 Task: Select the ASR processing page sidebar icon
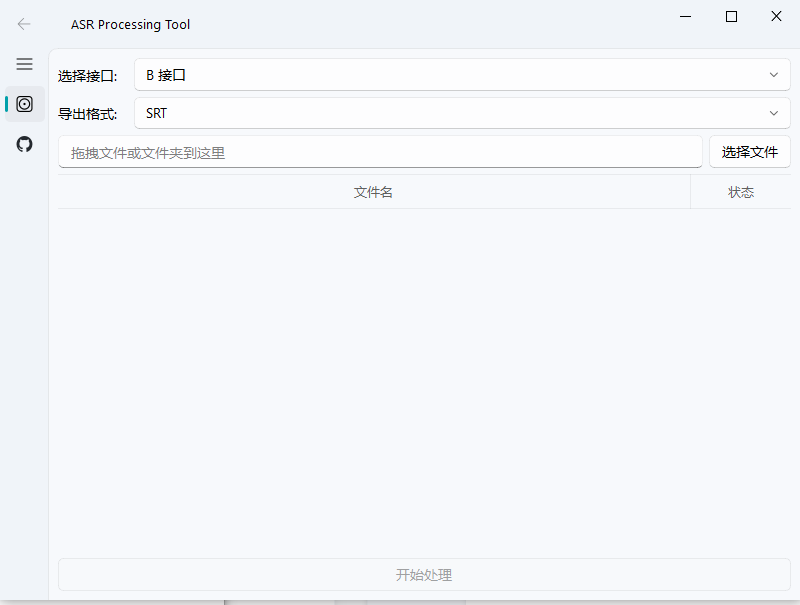24,104
